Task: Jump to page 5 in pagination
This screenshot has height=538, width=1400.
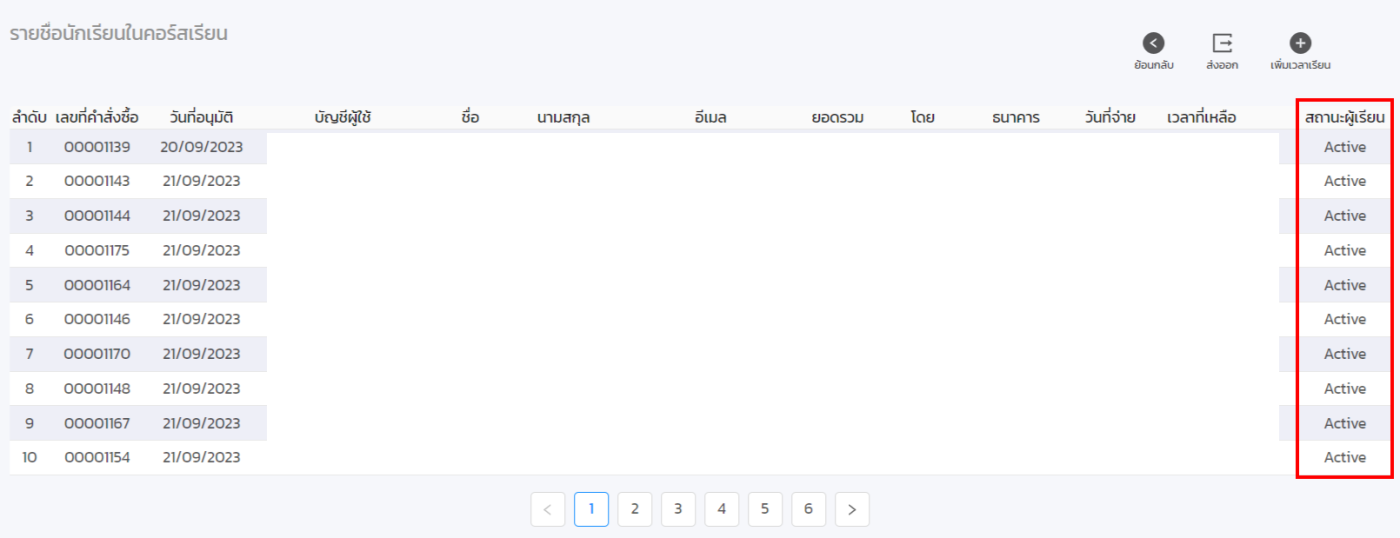Action: 765,509
